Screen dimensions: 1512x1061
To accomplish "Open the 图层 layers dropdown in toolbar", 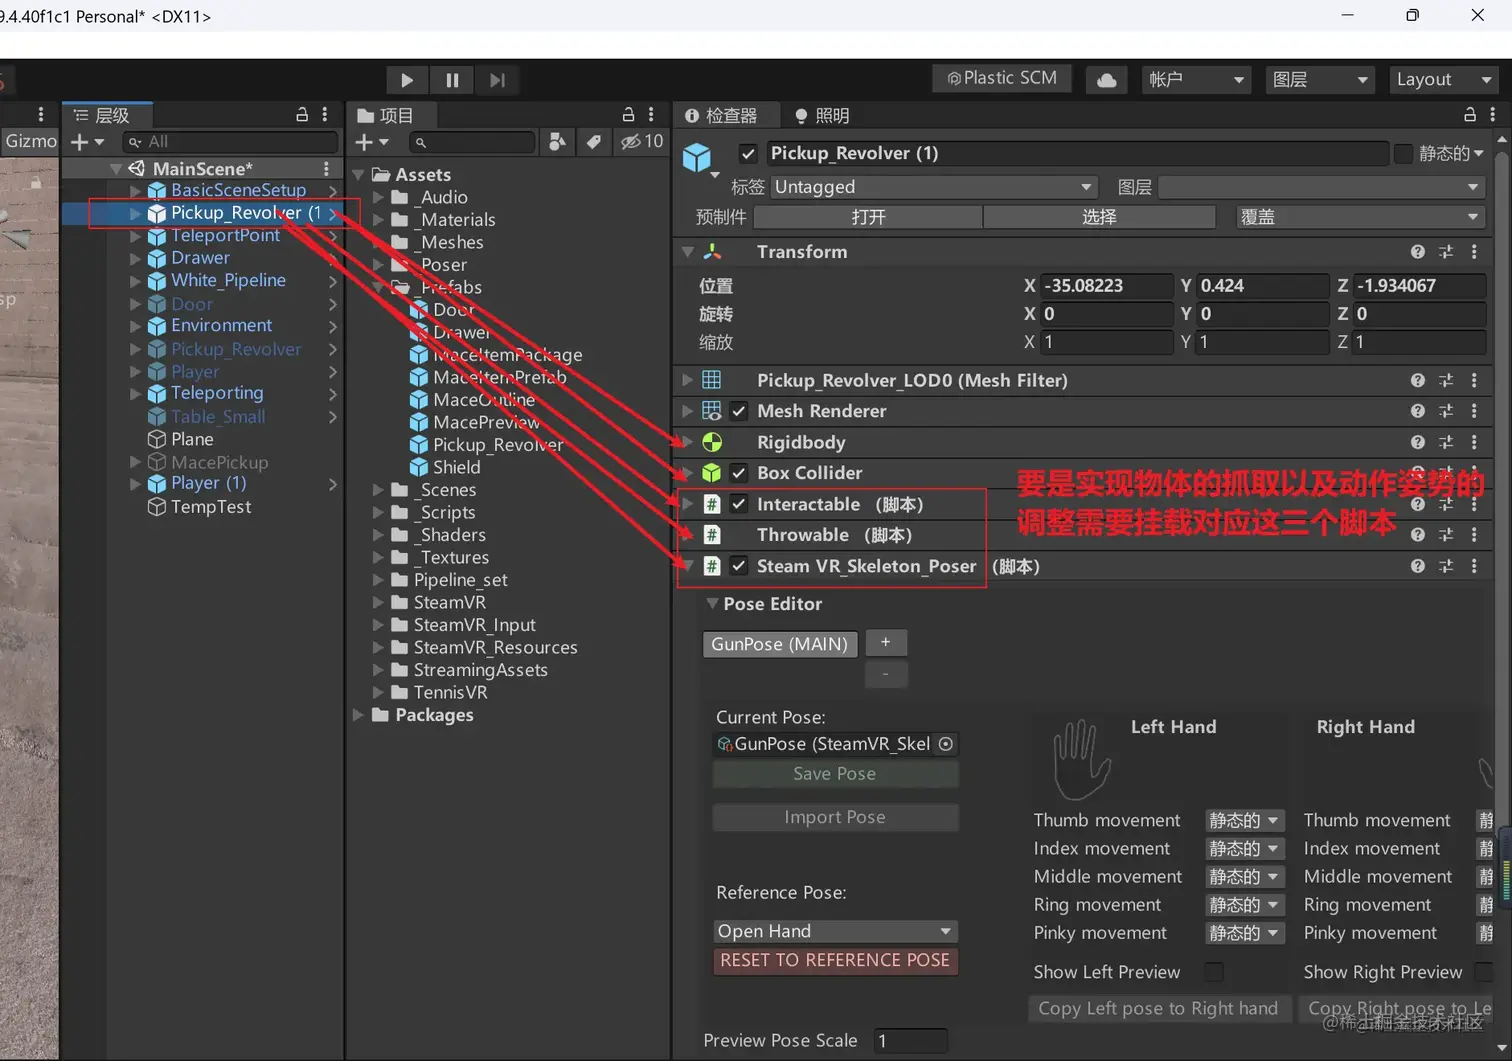I will click(x=1320, y=80).
